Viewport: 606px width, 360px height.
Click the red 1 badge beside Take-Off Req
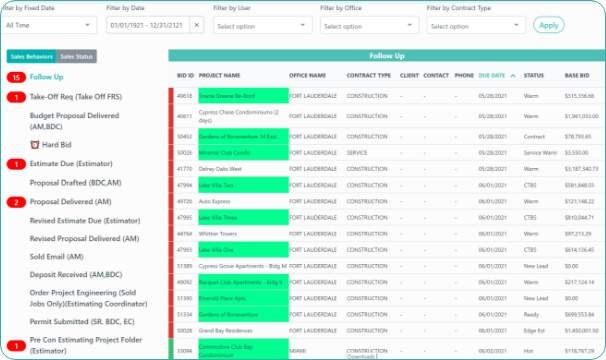click(16, 97)
